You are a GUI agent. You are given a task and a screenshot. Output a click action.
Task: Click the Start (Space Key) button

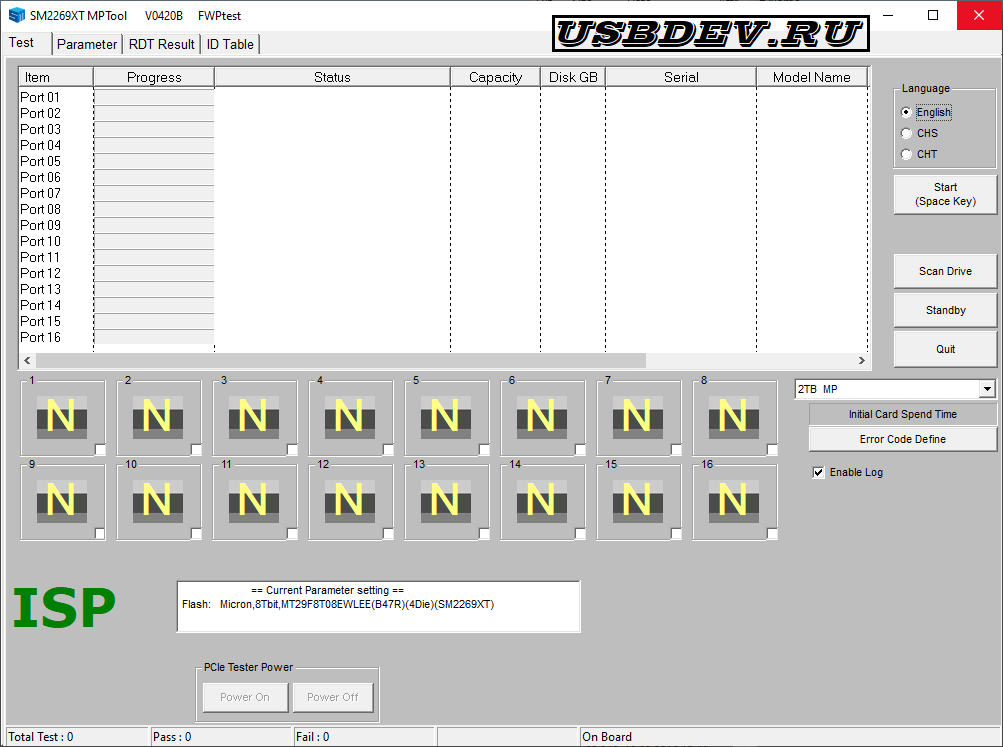[x=945, y=194]
